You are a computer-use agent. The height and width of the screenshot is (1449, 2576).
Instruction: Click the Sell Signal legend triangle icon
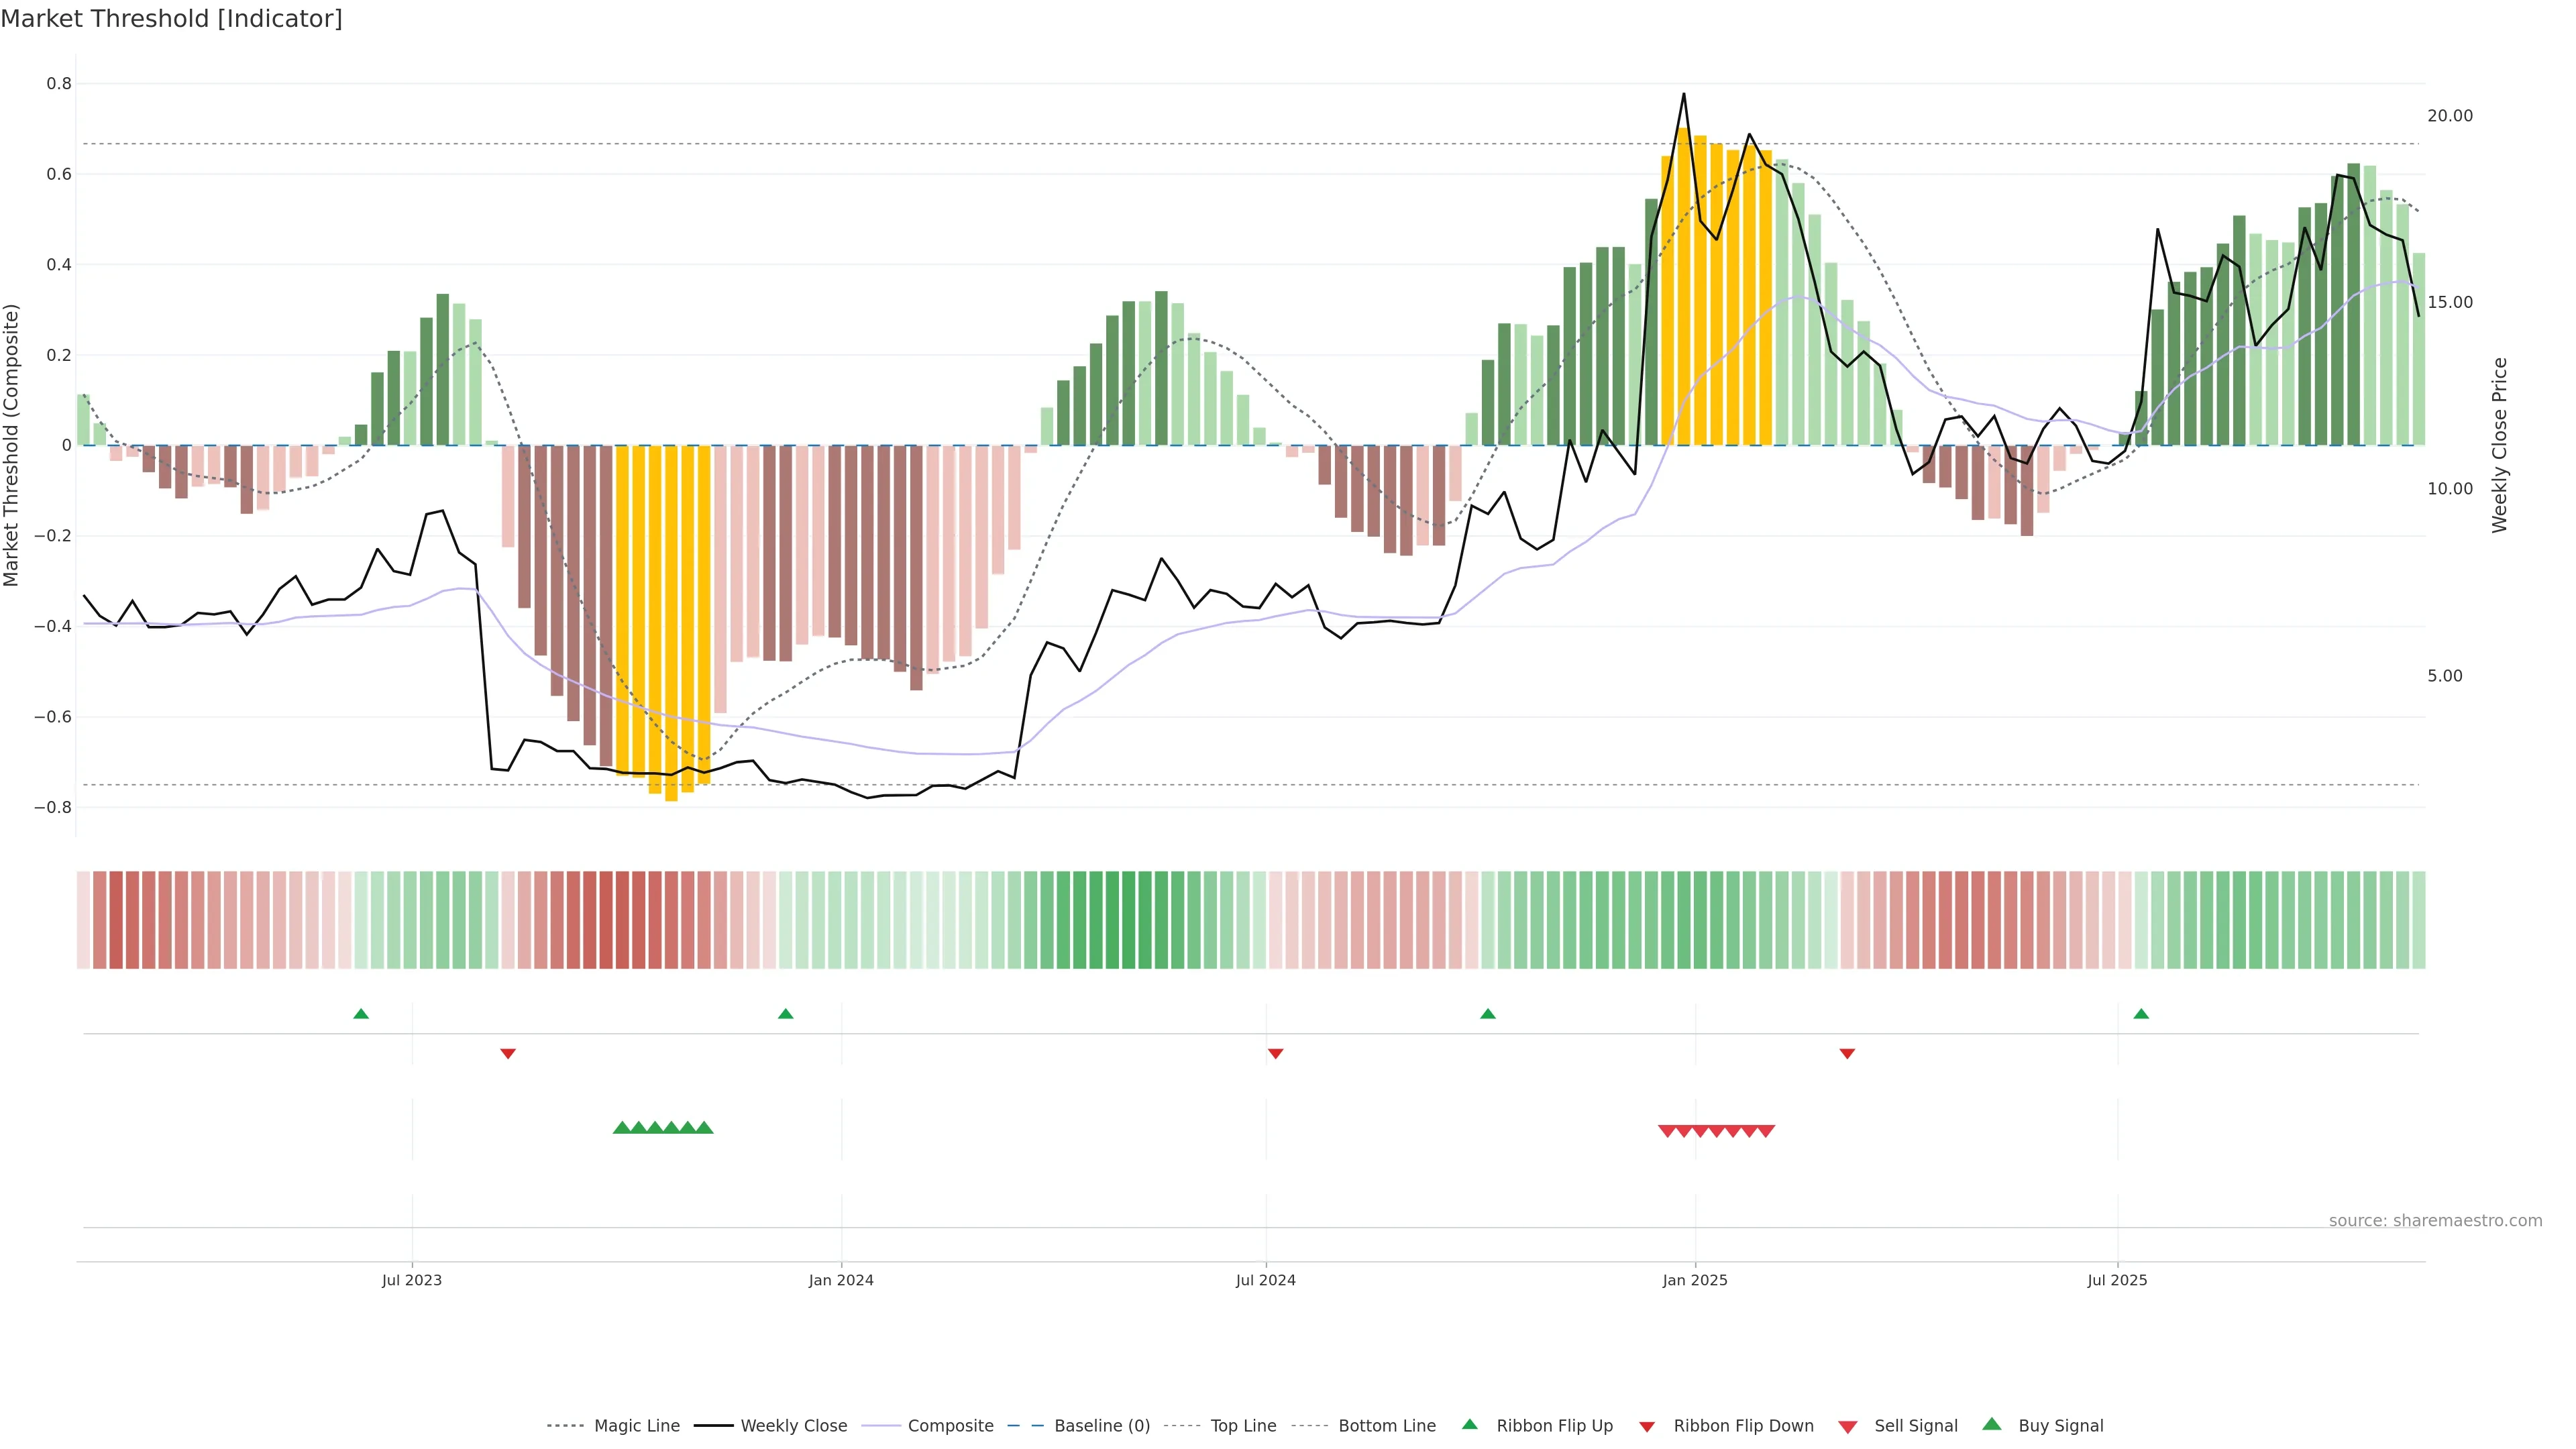(1847, 1426)
